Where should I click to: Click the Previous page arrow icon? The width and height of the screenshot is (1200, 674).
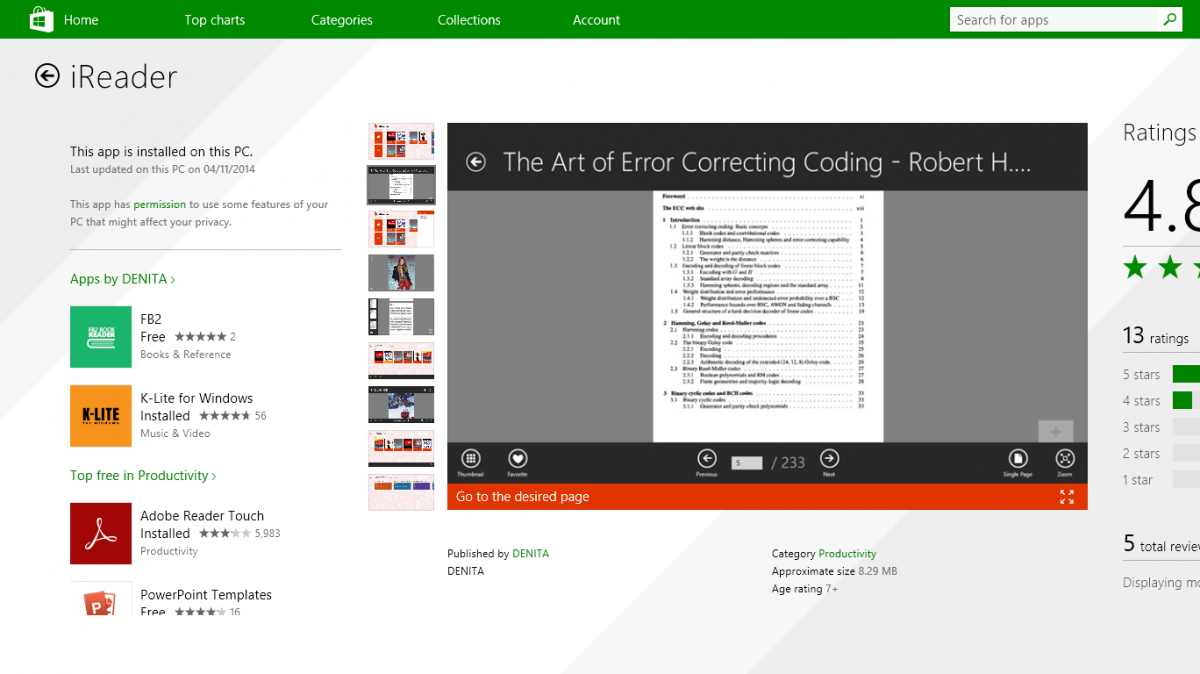click(707, 459)
